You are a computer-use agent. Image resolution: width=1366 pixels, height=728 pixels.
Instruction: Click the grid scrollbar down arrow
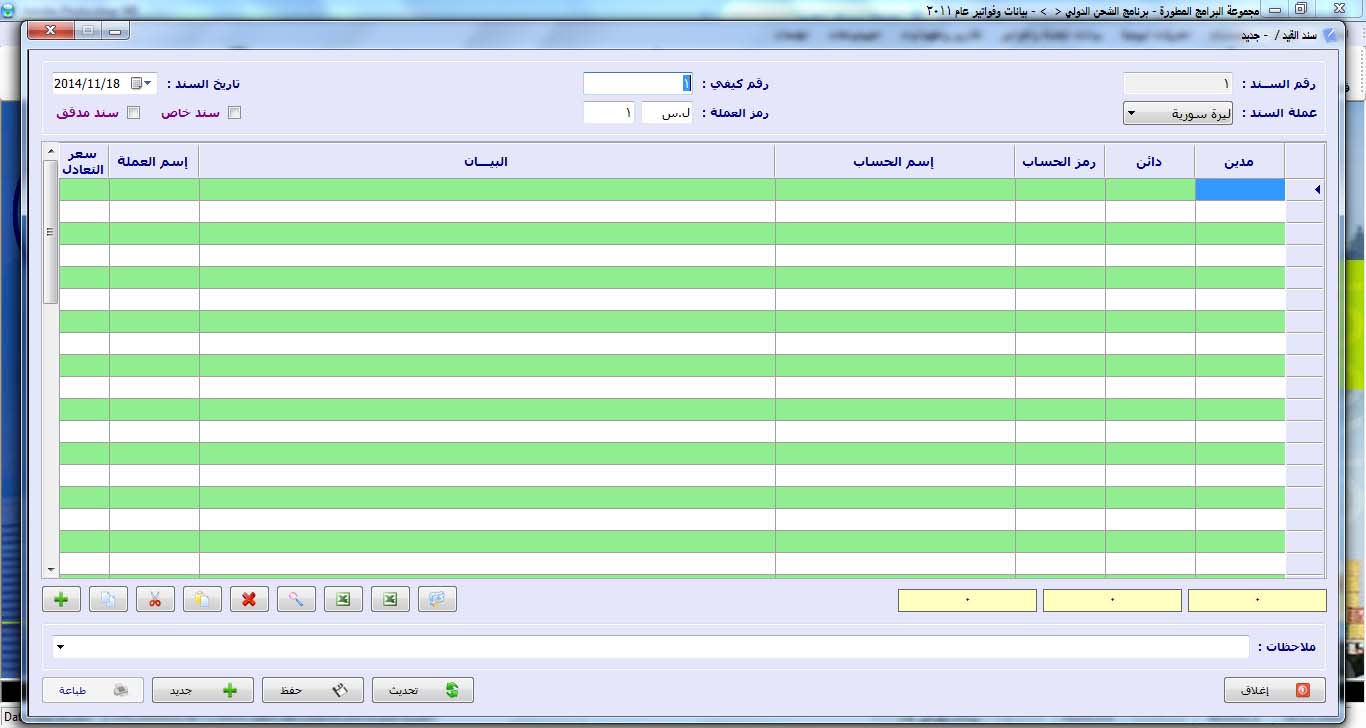(x=51, y=570)
